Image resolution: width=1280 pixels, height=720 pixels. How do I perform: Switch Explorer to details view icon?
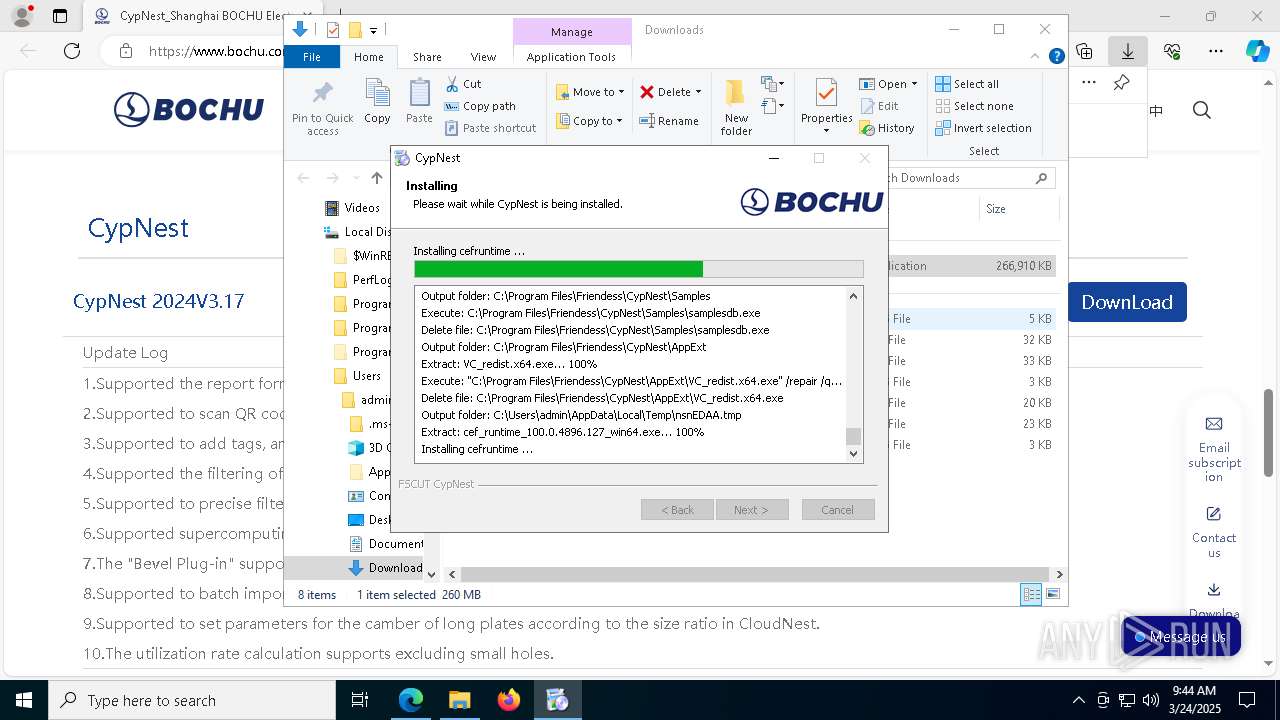(x=1031, y=595)
